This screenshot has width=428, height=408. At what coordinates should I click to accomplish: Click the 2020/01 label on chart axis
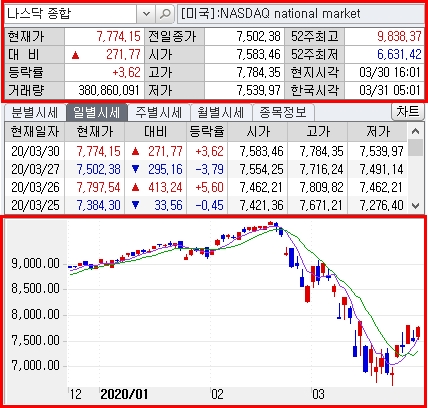point(124,394)
